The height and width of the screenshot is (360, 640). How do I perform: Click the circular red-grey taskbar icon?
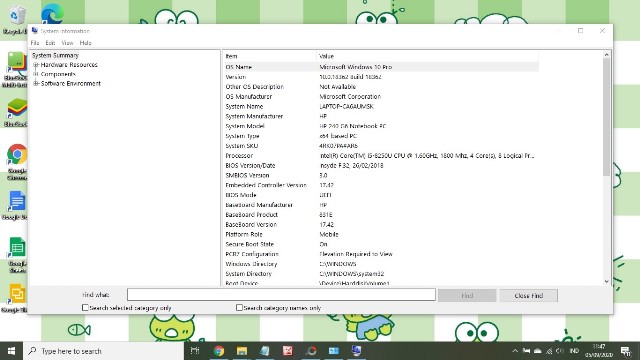(x=311, y=351)
